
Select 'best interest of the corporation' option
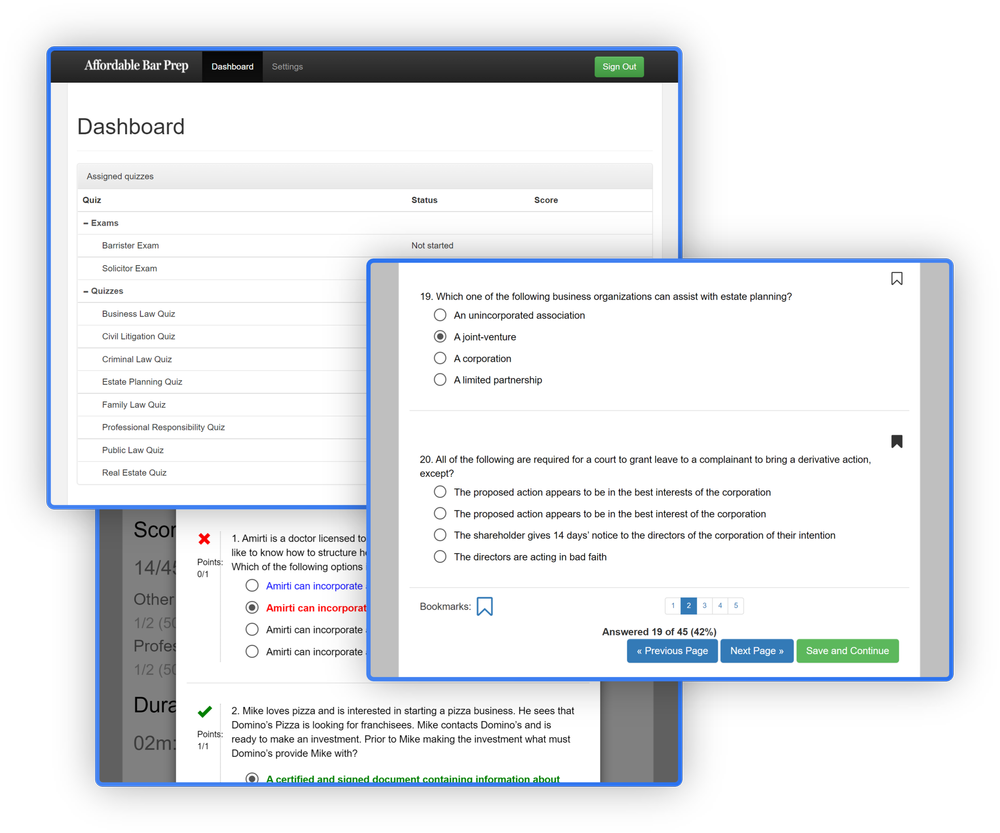tap(440, 513)
